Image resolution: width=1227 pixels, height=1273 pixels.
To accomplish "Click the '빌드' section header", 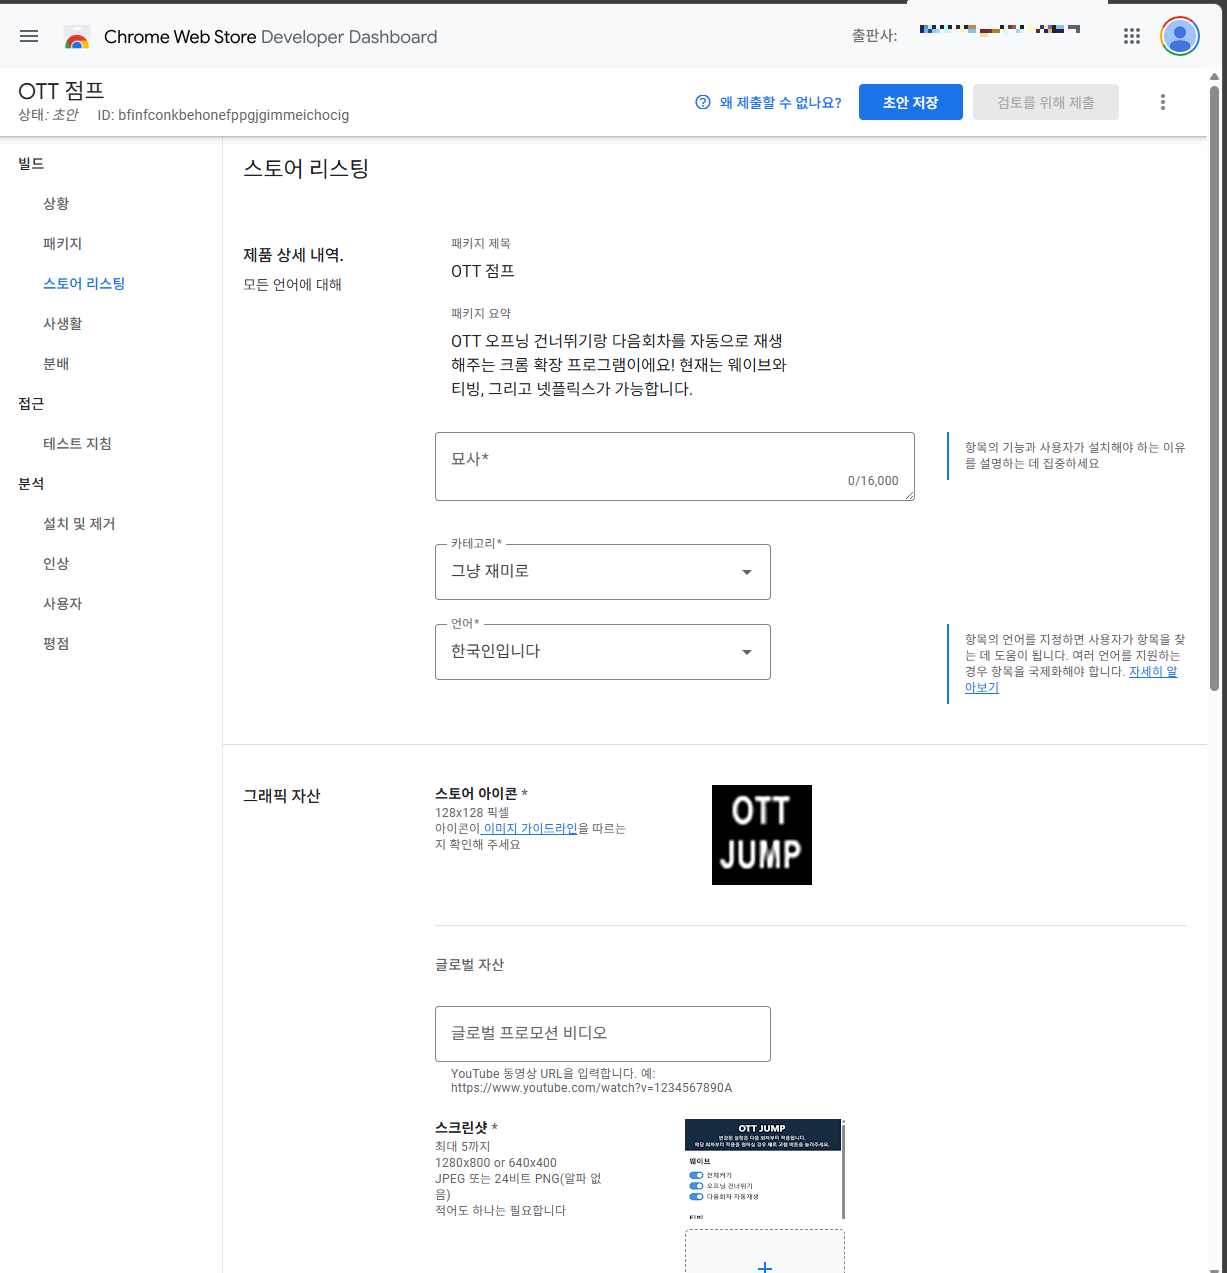I will pyautogui.click(x=31, y=164).
